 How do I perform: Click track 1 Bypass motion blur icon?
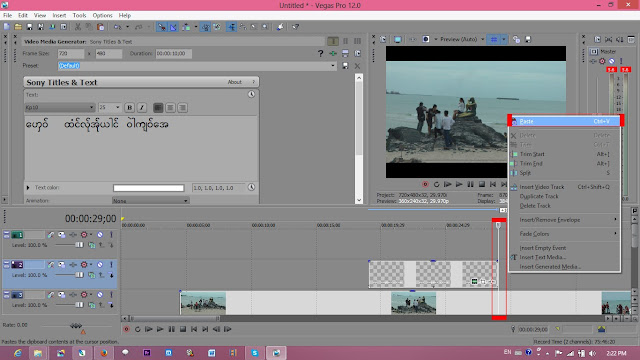[51, 235]
